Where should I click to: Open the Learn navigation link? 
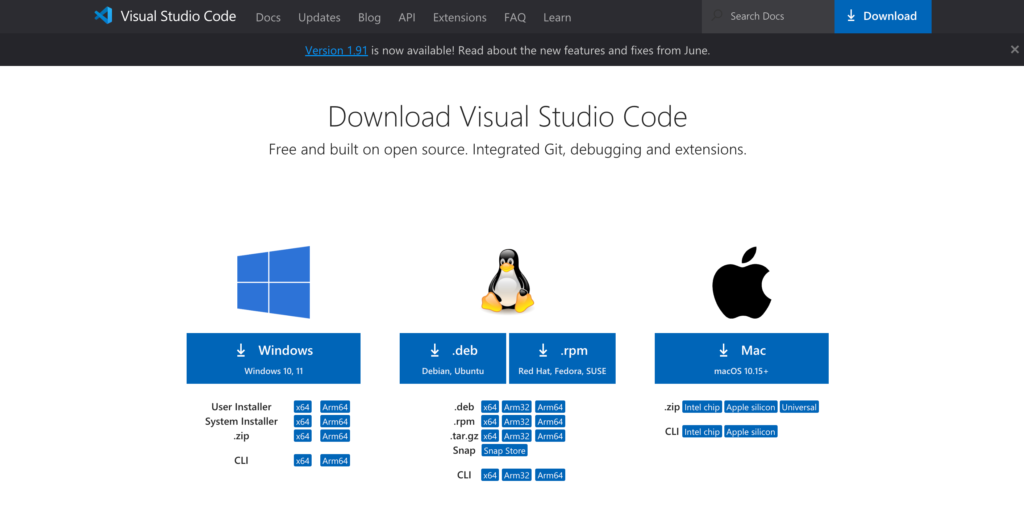557,18
